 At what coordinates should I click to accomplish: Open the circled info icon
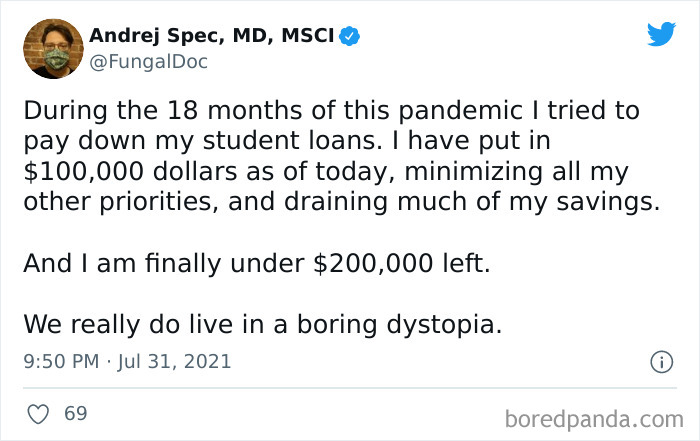click(x=660, y=362)
